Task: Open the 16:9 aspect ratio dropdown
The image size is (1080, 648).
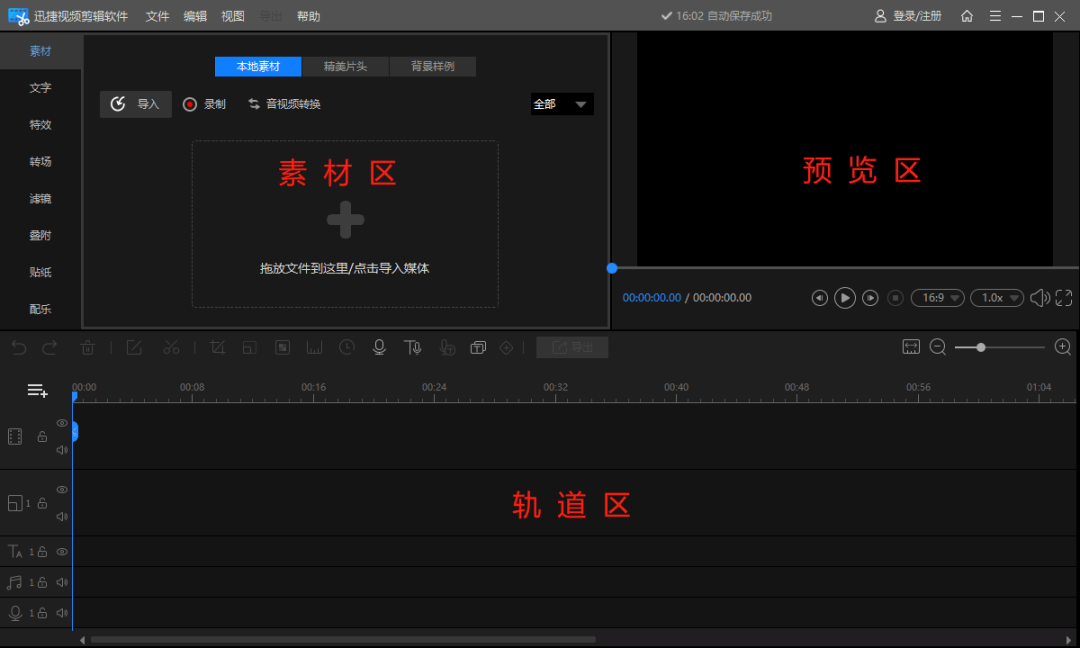Action: tap(937, 298)
